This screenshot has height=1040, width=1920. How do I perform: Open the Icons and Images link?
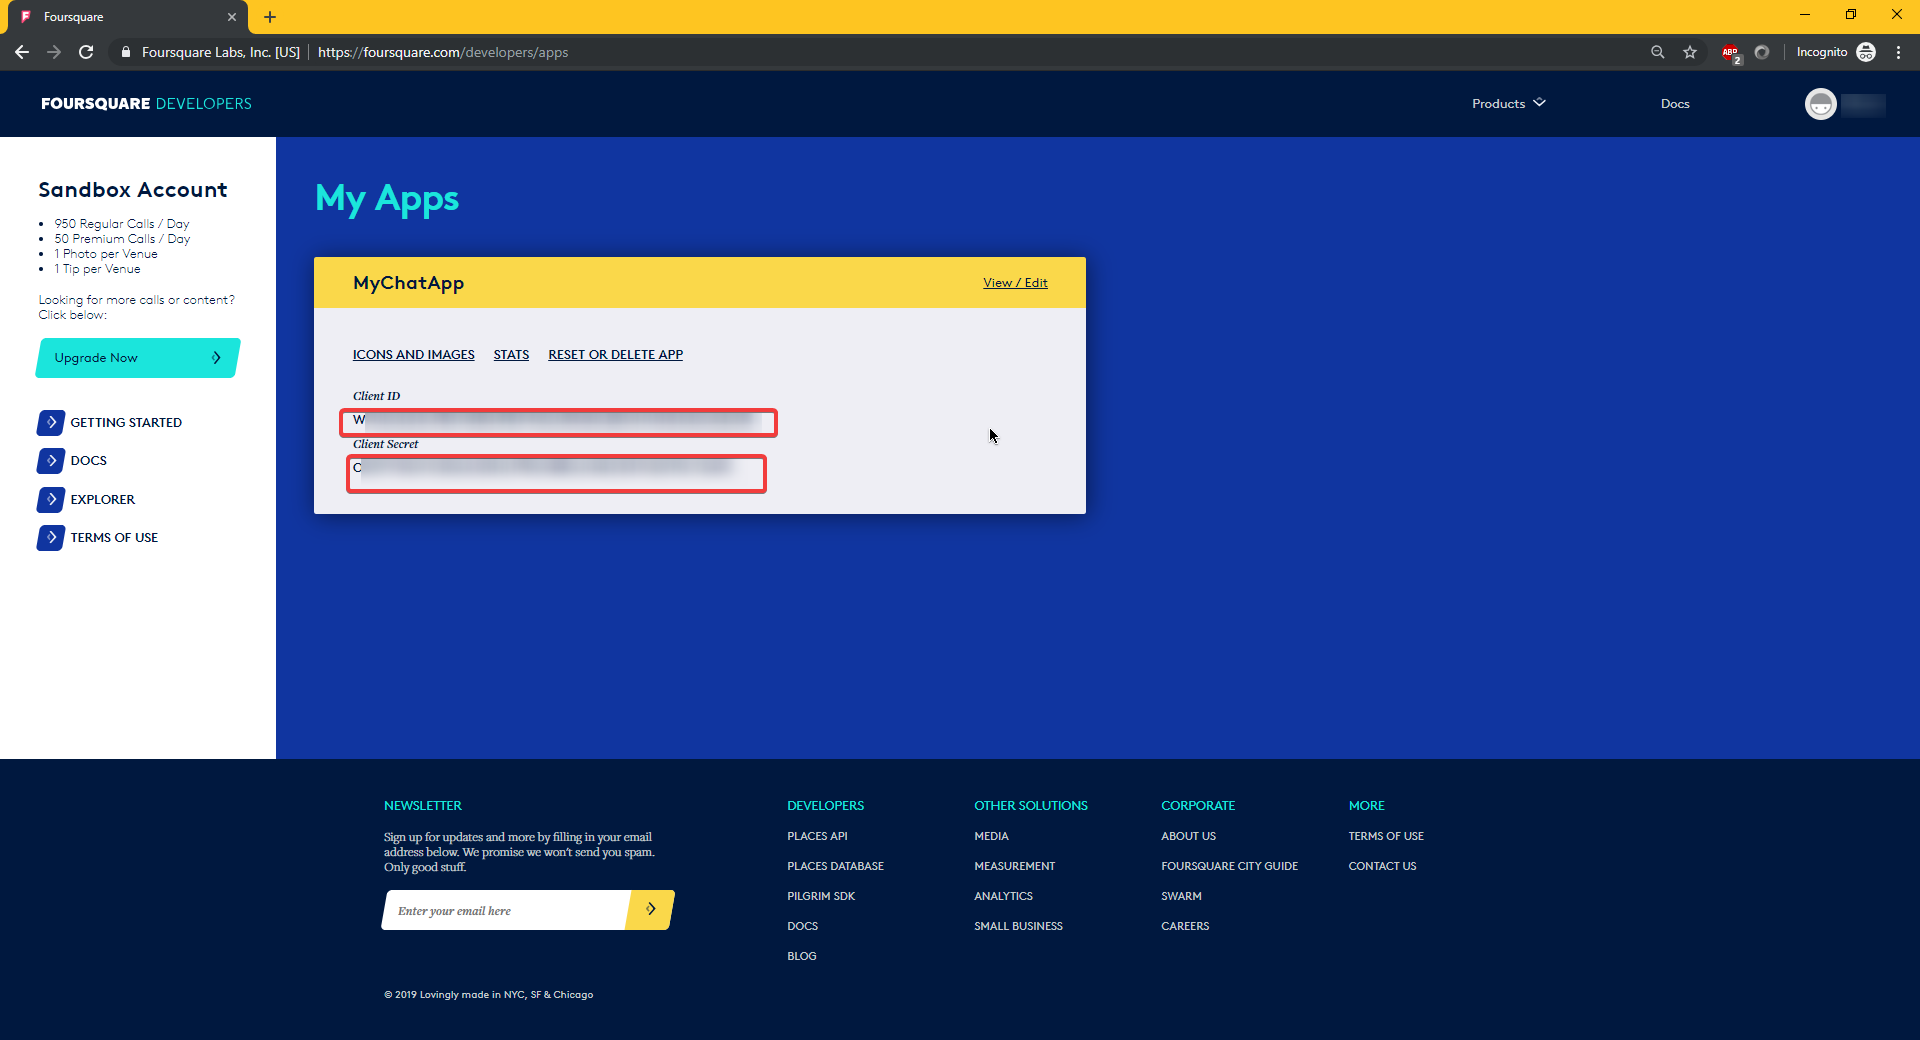point(413,355)
